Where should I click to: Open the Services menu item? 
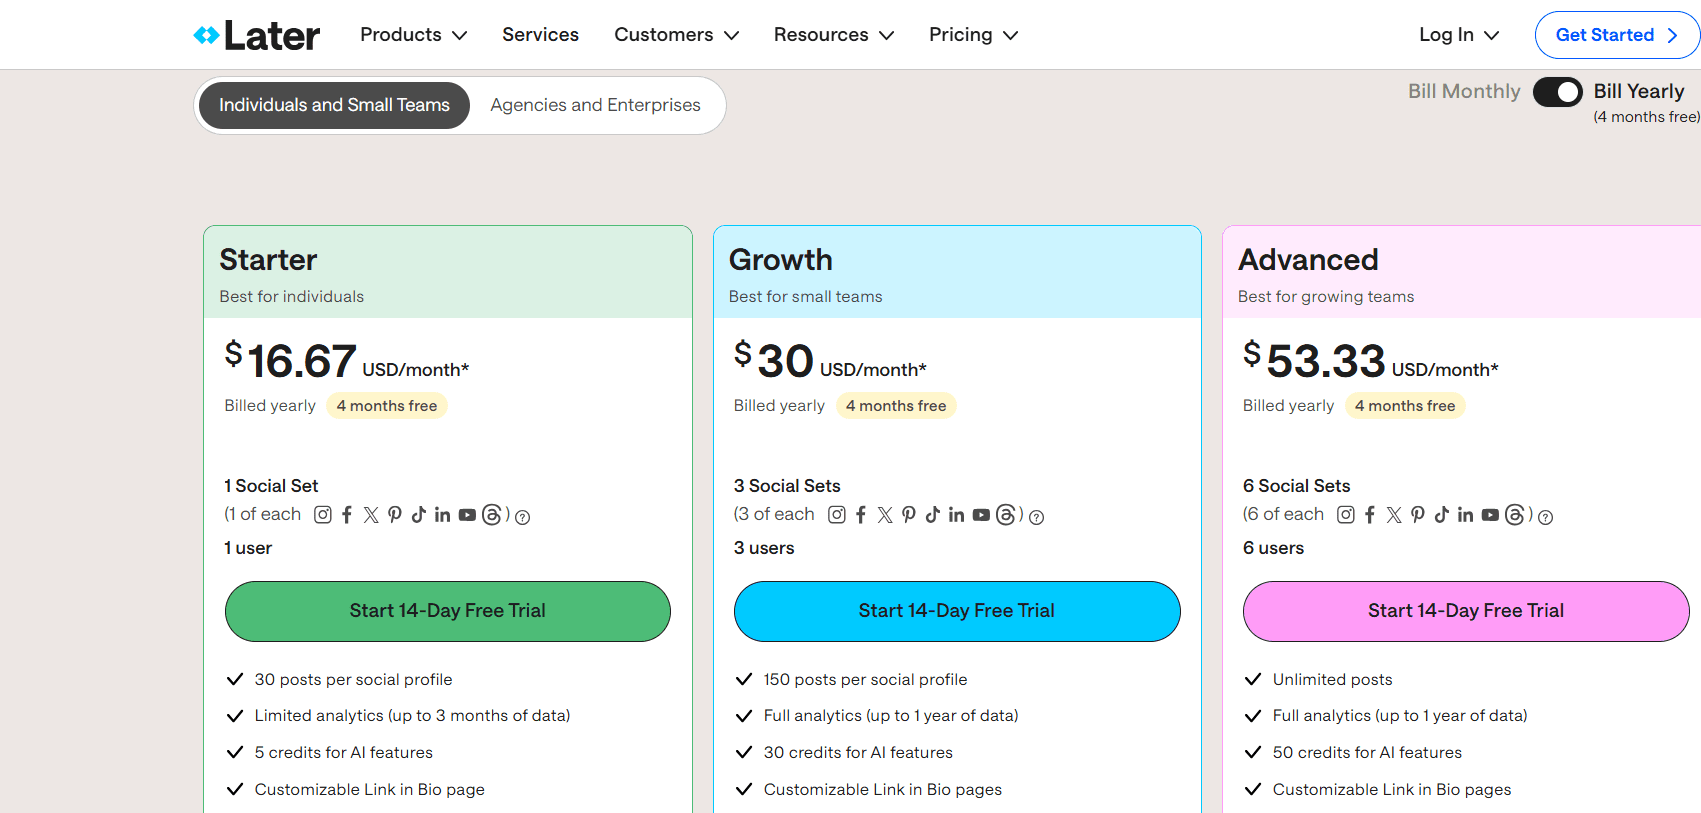click(x=540, y=35)
